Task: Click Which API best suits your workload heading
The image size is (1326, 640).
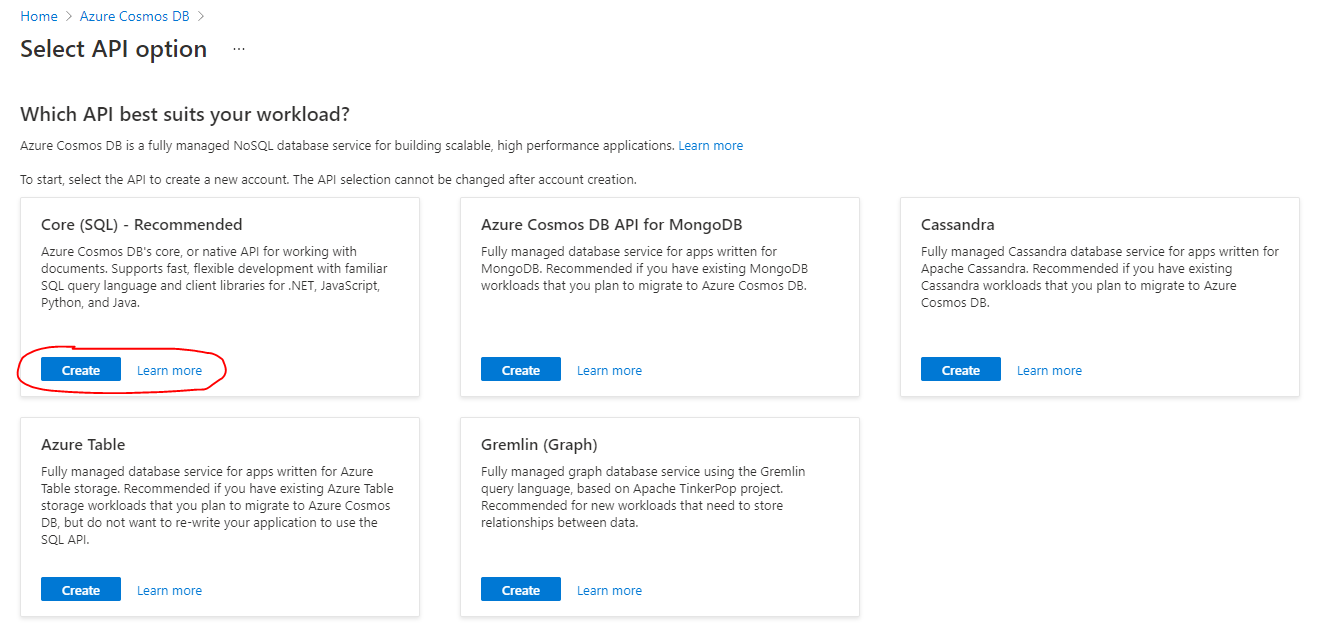Action: tap(185, 114)
